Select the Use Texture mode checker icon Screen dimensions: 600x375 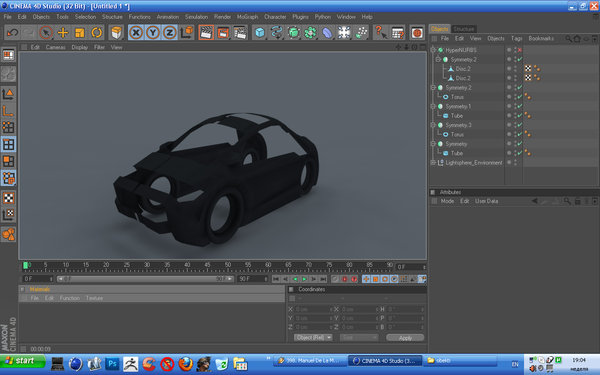pos(8,198)
